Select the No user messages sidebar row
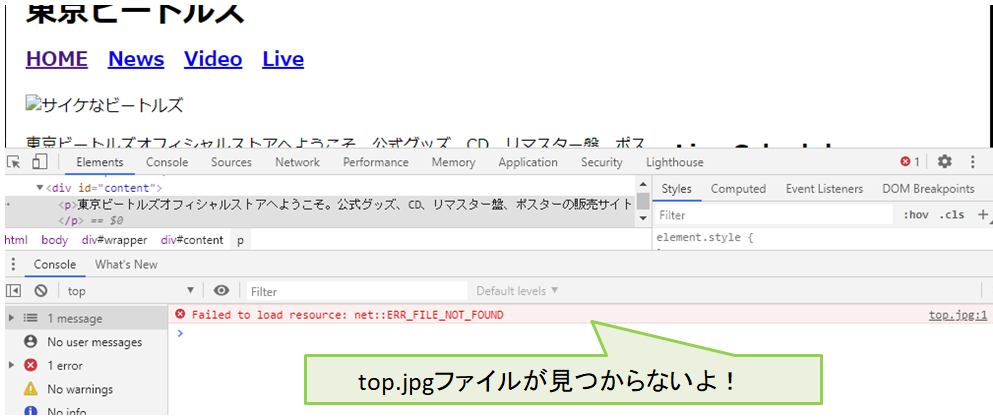Viewport: 993px width, 419px height. (86, 342)
